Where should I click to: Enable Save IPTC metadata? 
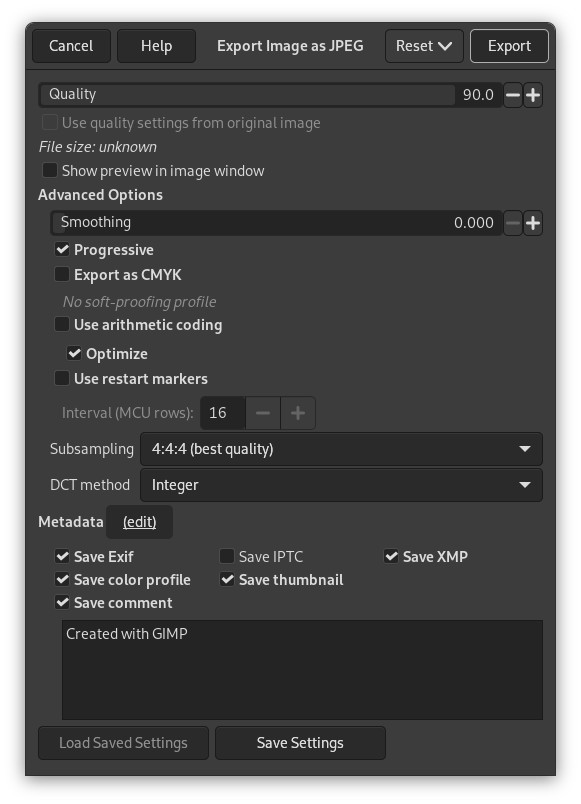click(x=226, y=556)
